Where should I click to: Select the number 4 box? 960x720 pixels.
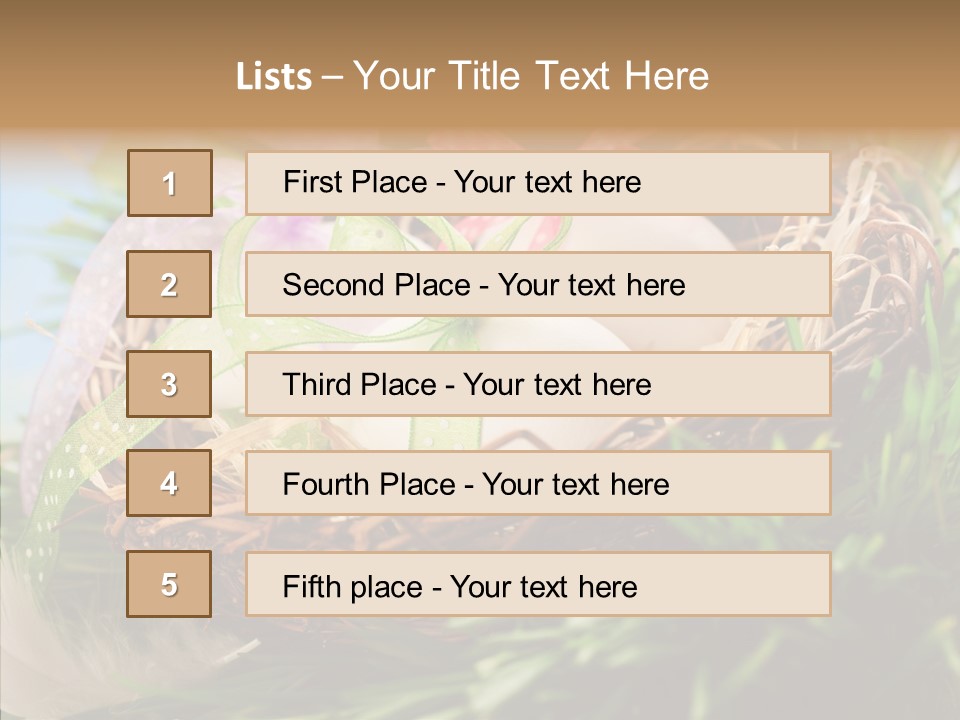pyautogui.click(x=169, y=483)
